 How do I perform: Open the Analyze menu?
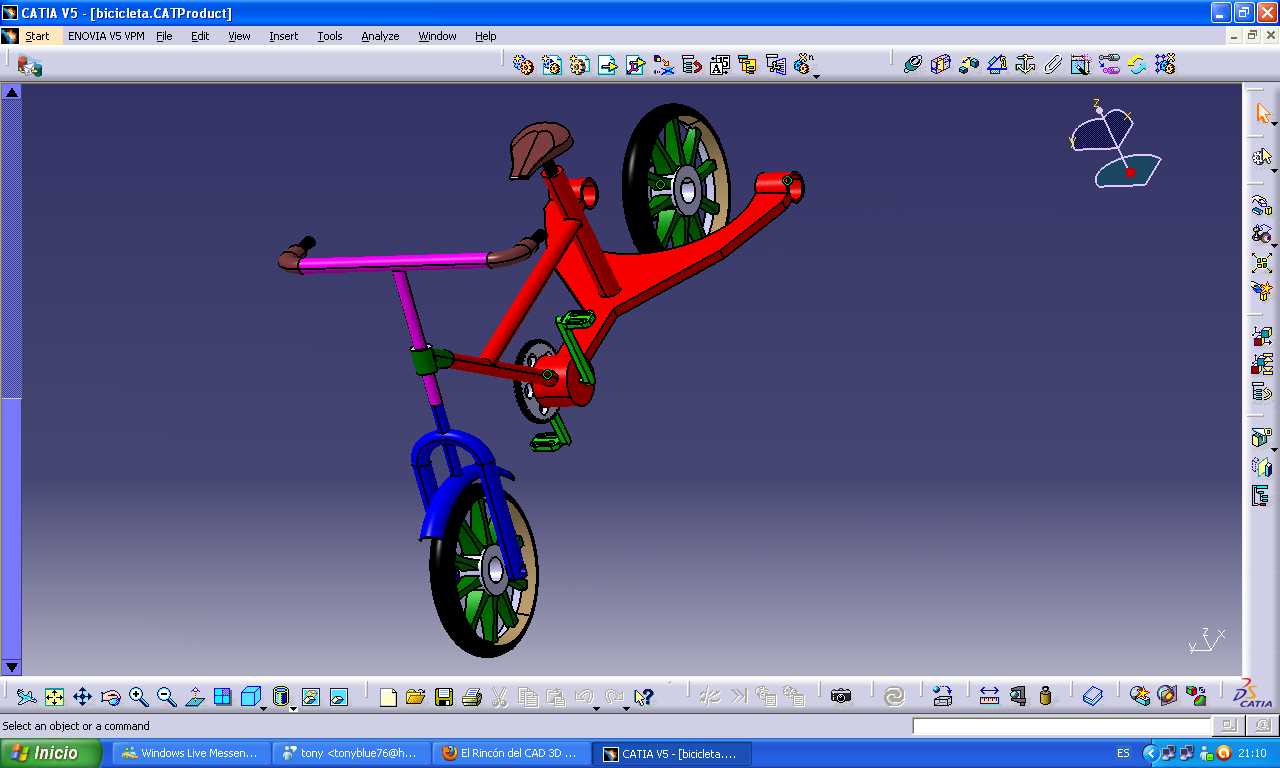(380, 36)
